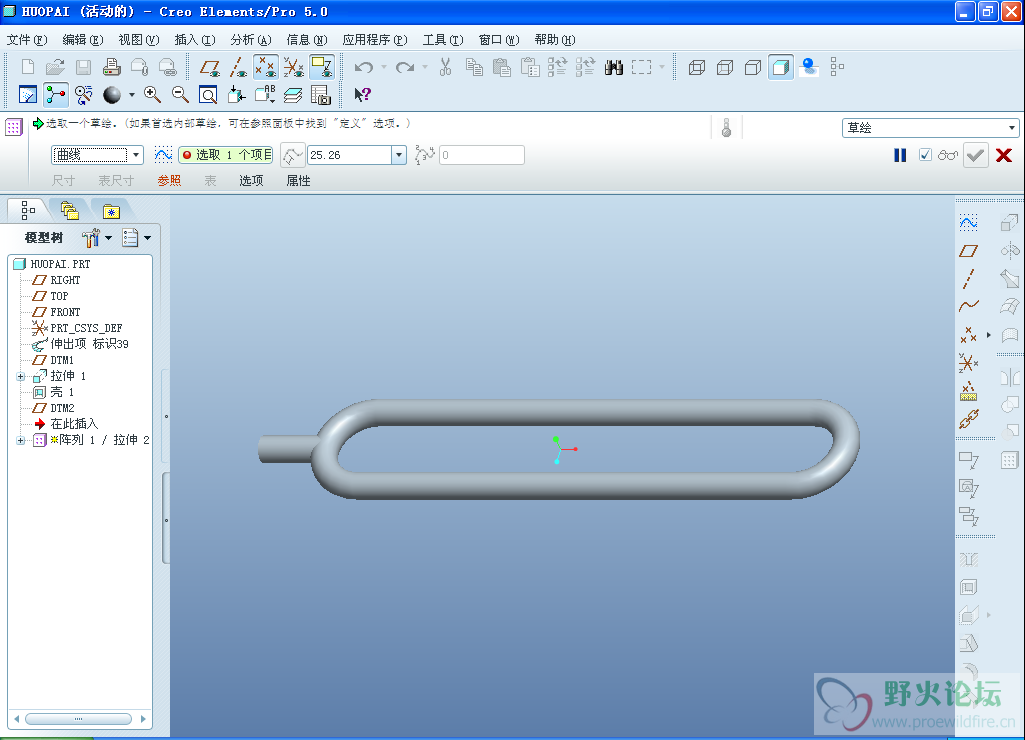This screenshot has width=1025, height=740.
Task: Open the 25.26 value dropdown arrow
Action: tap(399, 155)
